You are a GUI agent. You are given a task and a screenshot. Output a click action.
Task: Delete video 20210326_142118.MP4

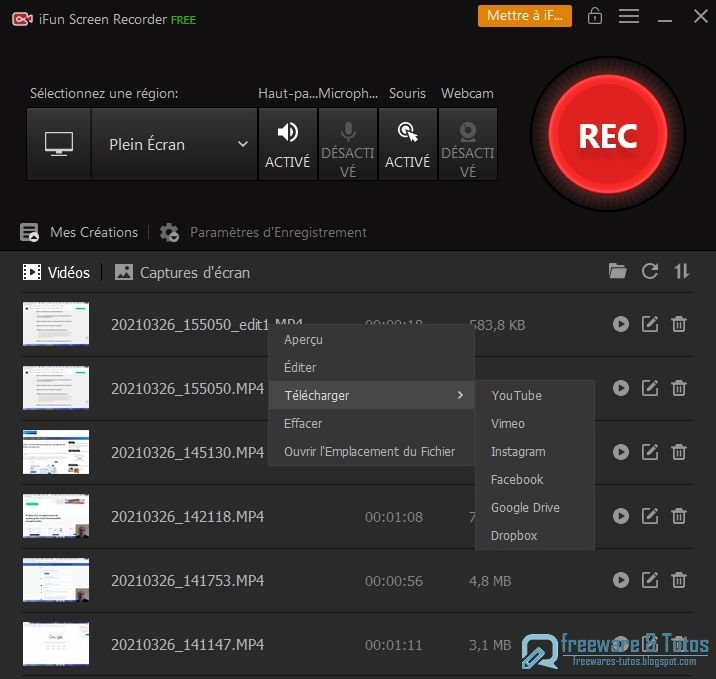tap(679, 516)
